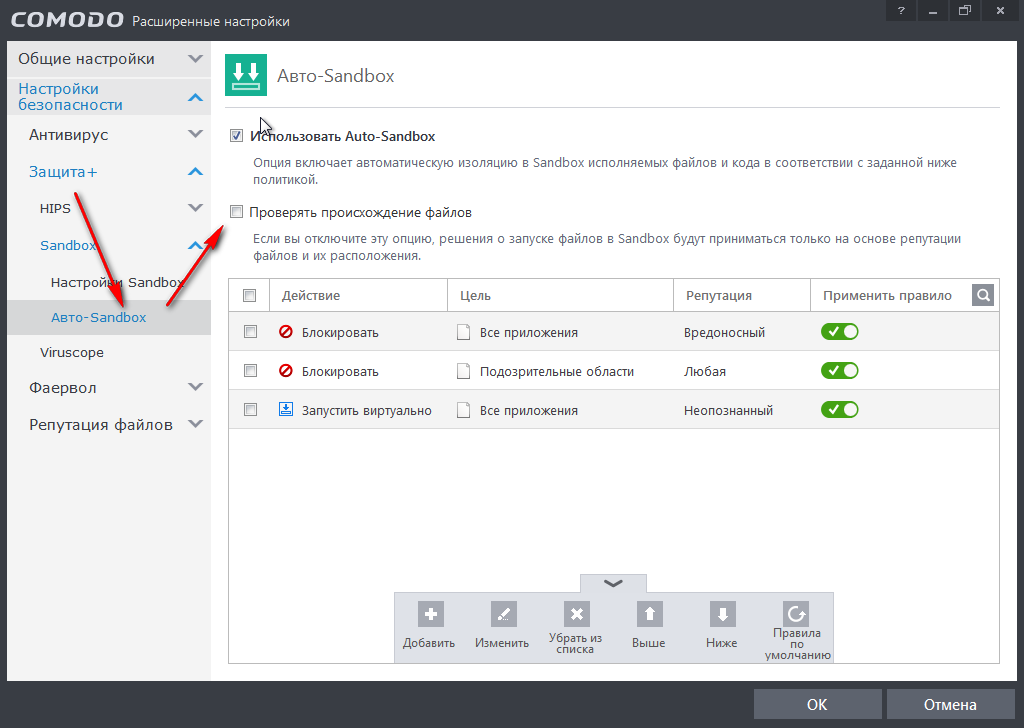Click file icon in Неопознанный row
The image size is (1024, 728).
pyautogui.click(x=463, y=410)
